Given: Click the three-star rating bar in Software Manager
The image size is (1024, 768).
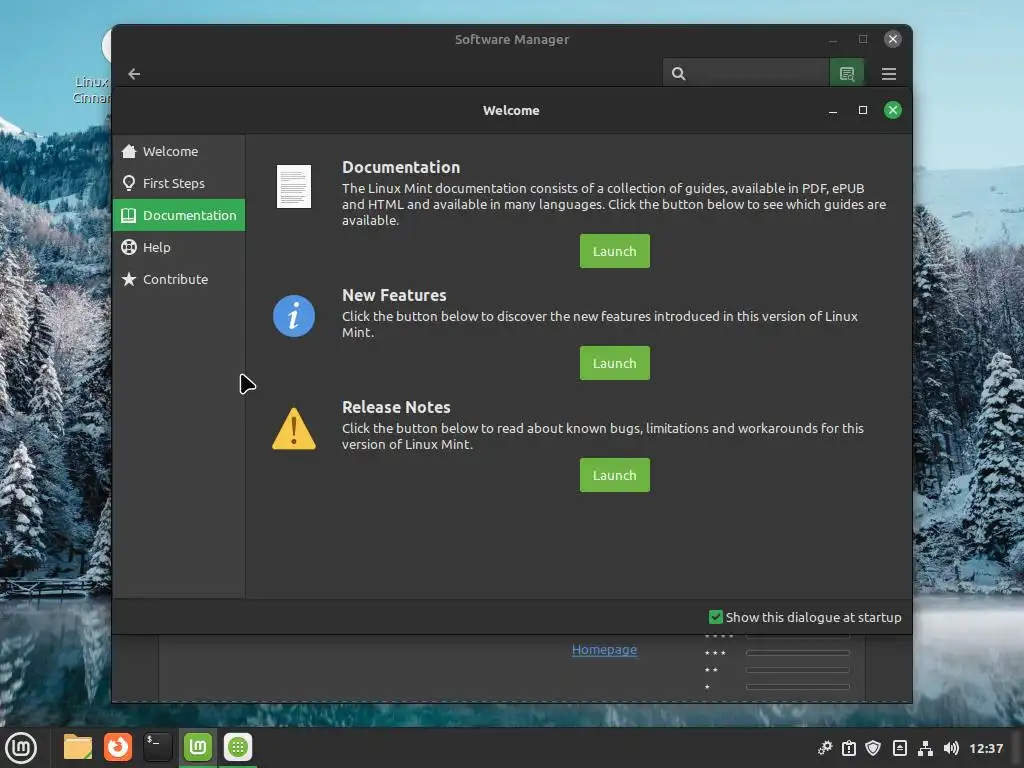Looking at the screenshot, I should tap(798, 652).
